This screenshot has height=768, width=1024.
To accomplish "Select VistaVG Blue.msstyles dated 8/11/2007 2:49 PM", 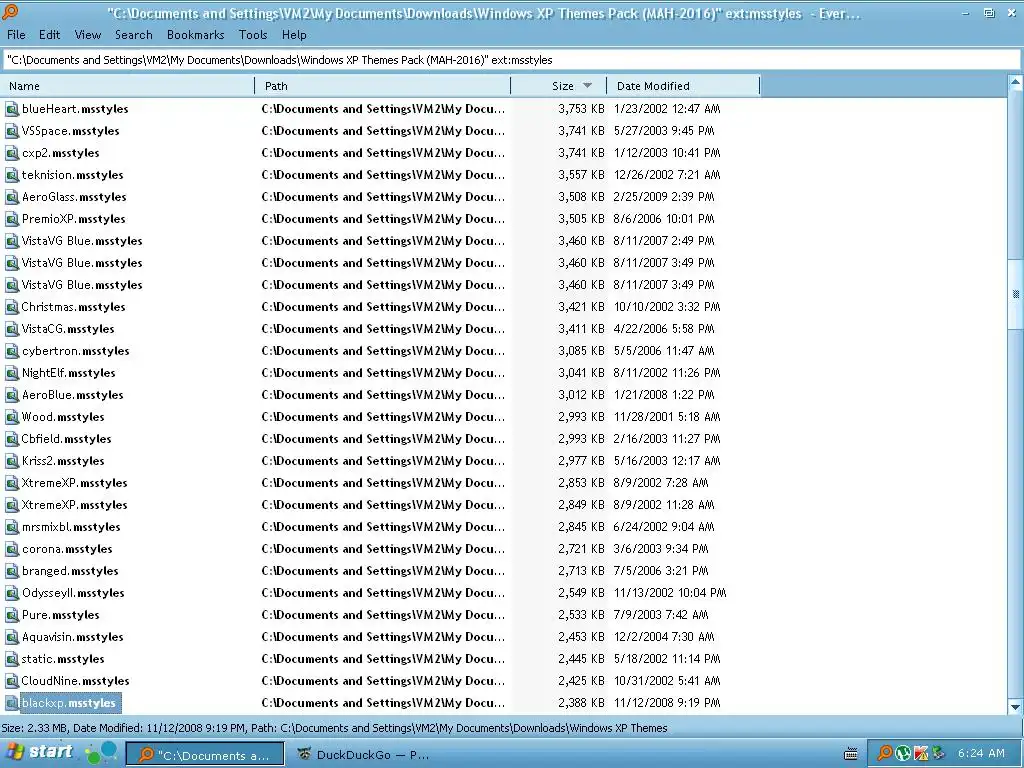I will 82,241.
